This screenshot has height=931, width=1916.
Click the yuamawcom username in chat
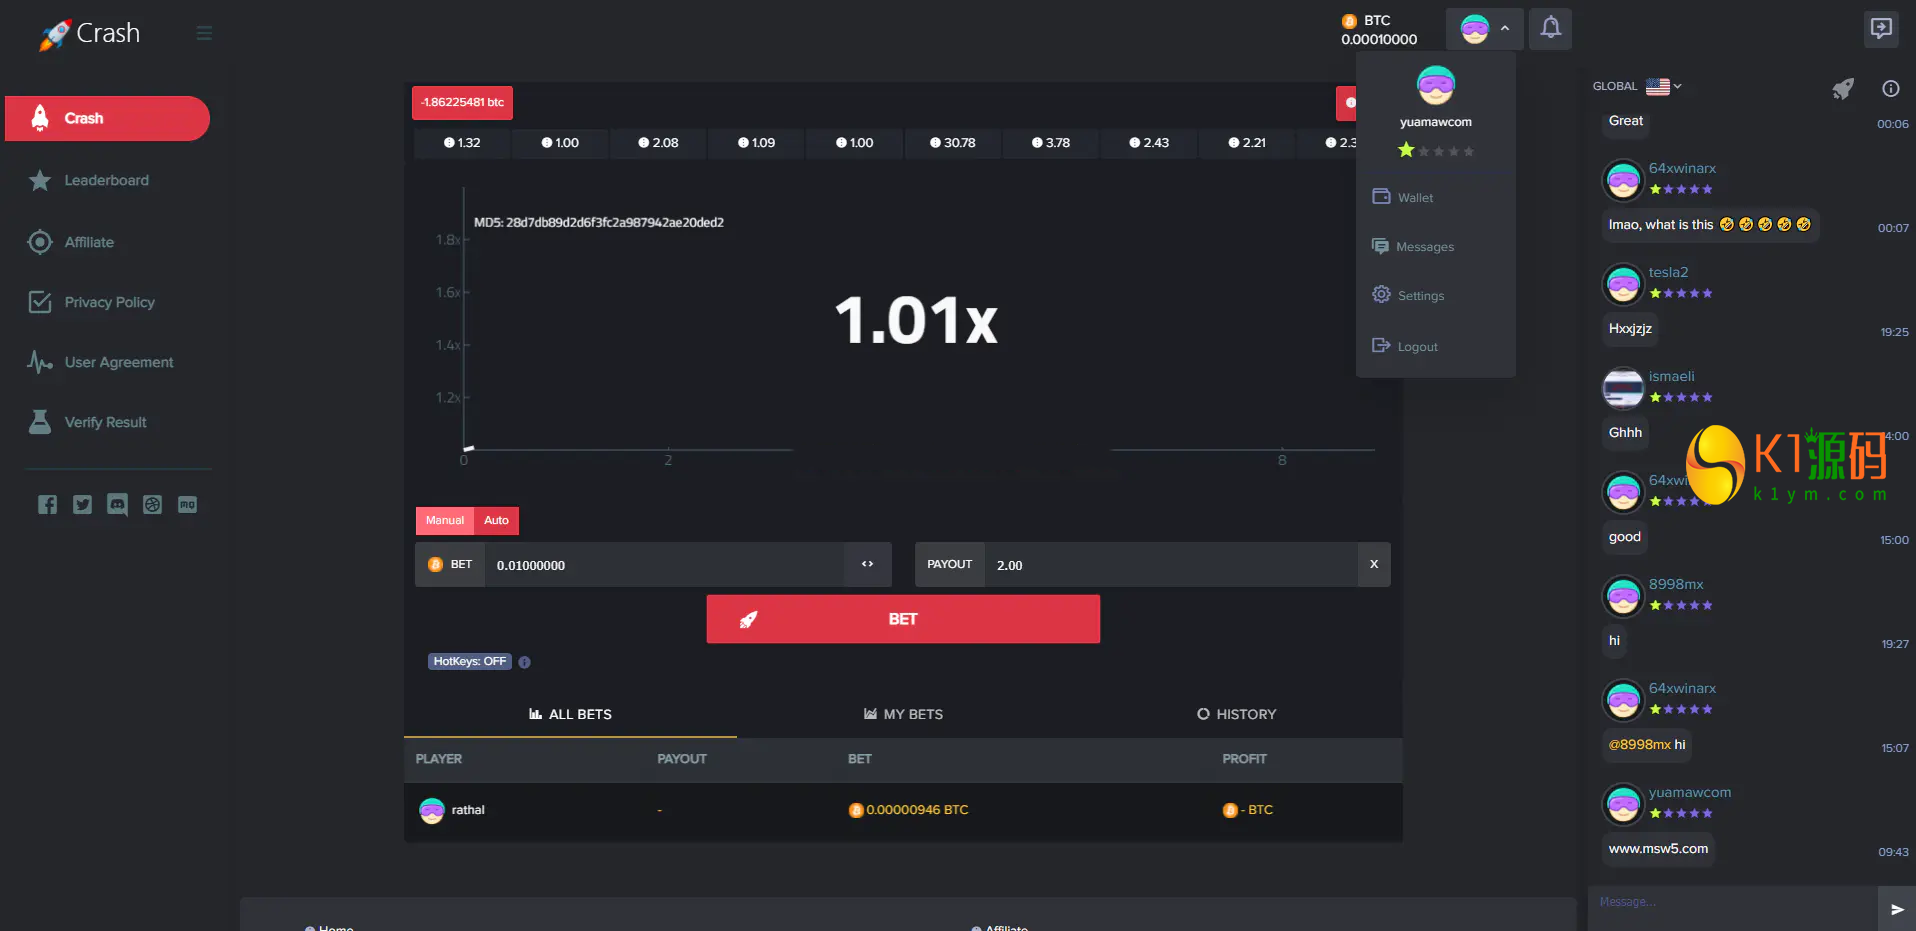(1690, 793)
